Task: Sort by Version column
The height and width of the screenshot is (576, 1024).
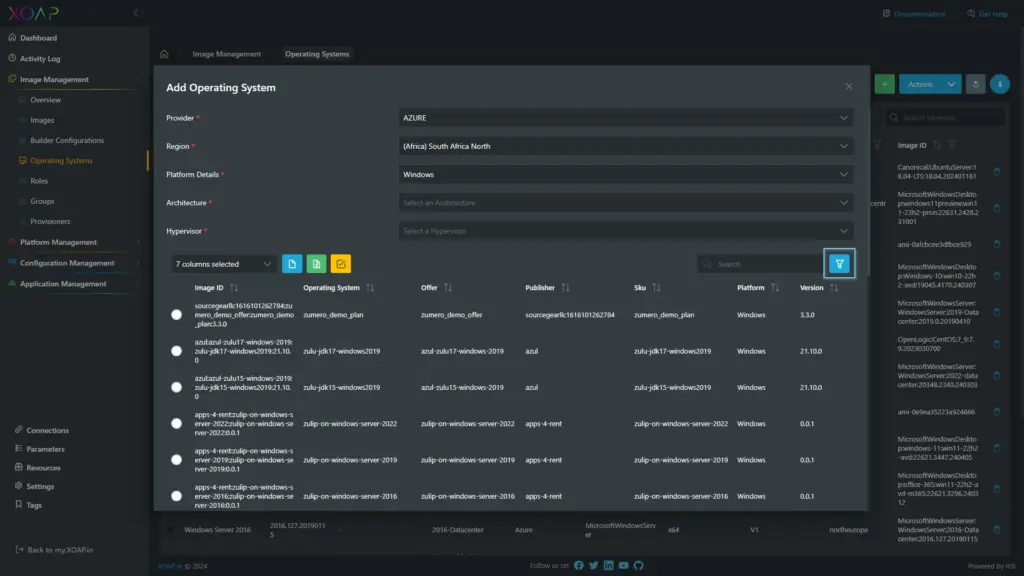Action: point(834,288)
